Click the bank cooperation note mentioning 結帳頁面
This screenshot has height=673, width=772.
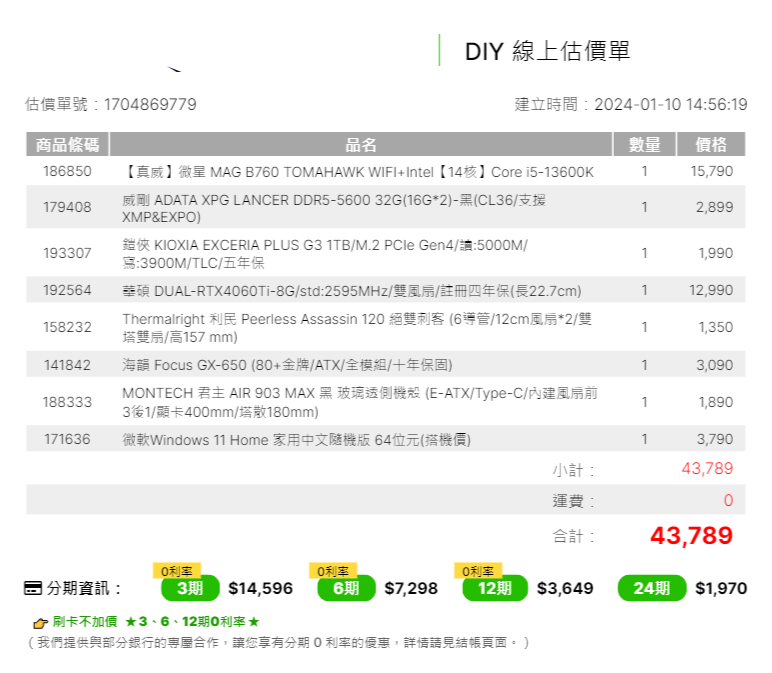[278, 643]
